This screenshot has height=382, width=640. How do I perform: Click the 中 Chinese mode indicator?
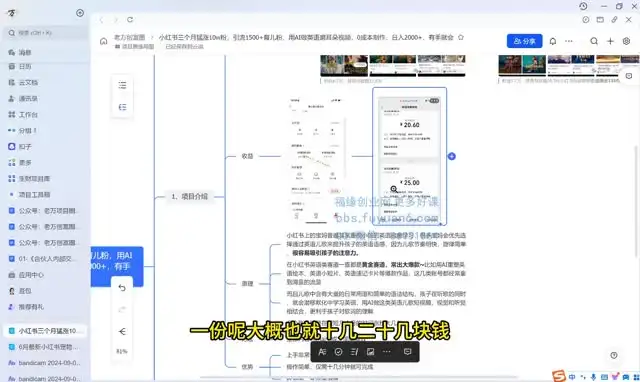pos(572,377)
